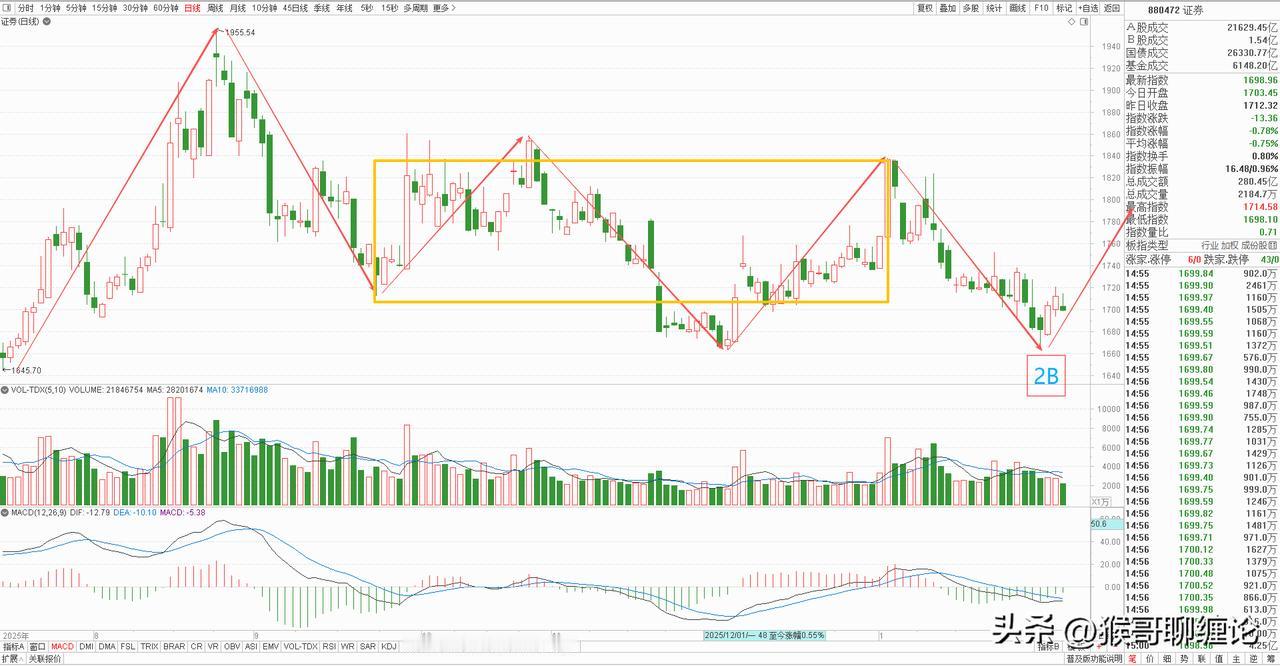Open 成份股圖 constituent stocks link
Screen dimensions: 1280x666
[1260, 245]
